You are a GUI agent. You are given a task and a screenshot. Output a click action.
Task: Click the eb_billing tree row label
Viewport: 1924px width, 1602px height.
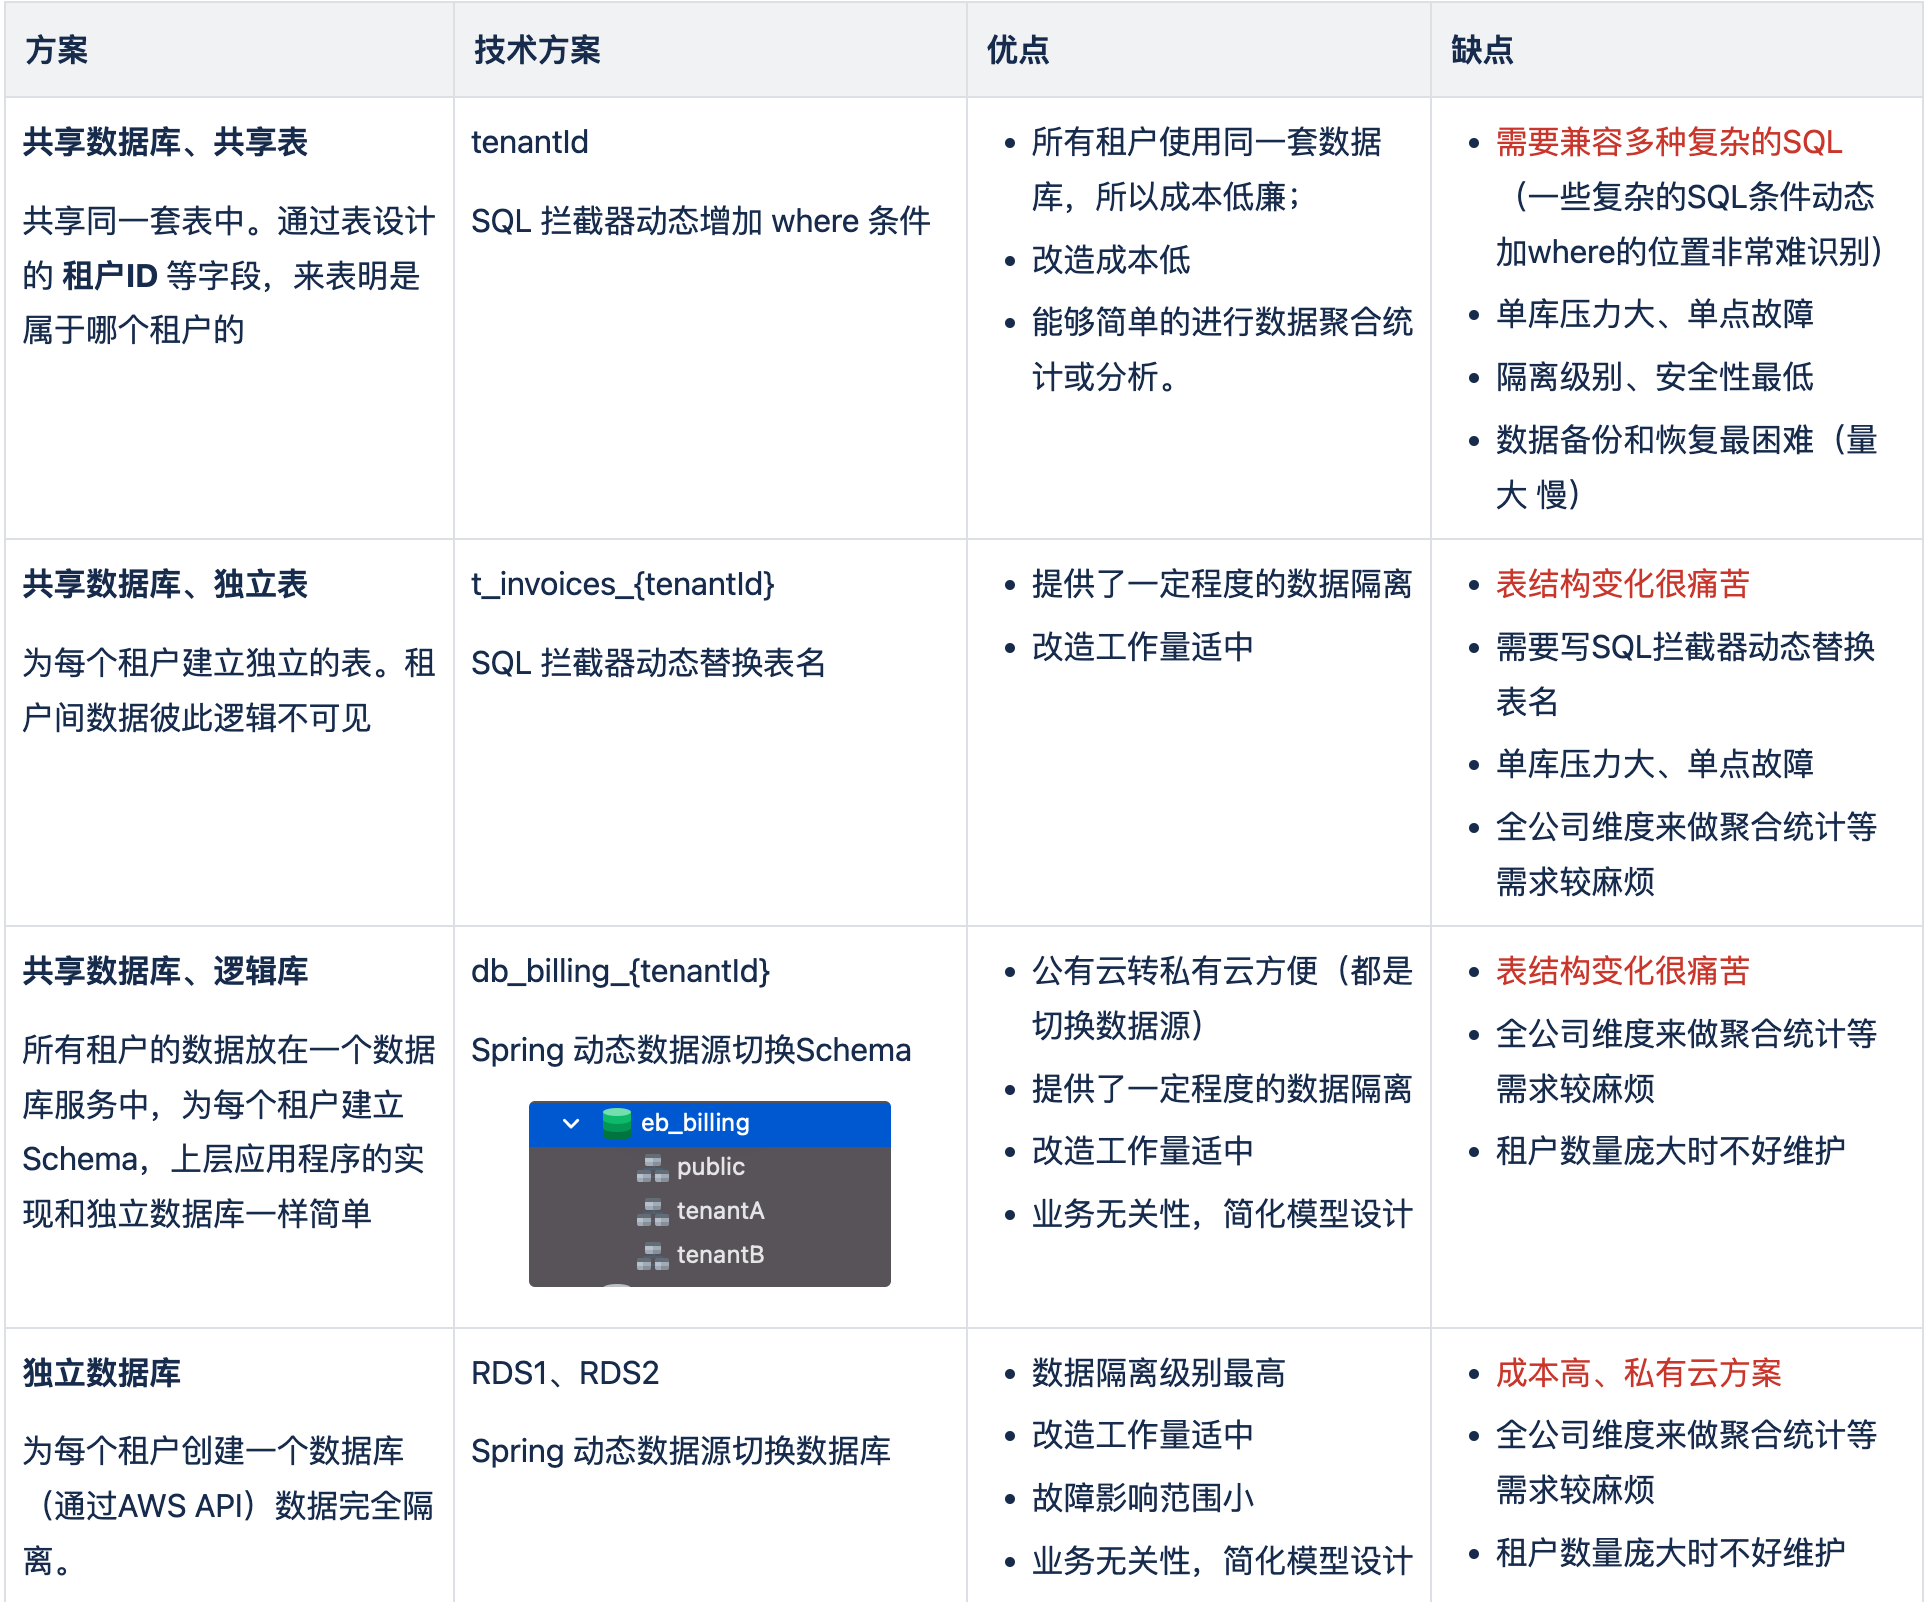point(695,1123)
